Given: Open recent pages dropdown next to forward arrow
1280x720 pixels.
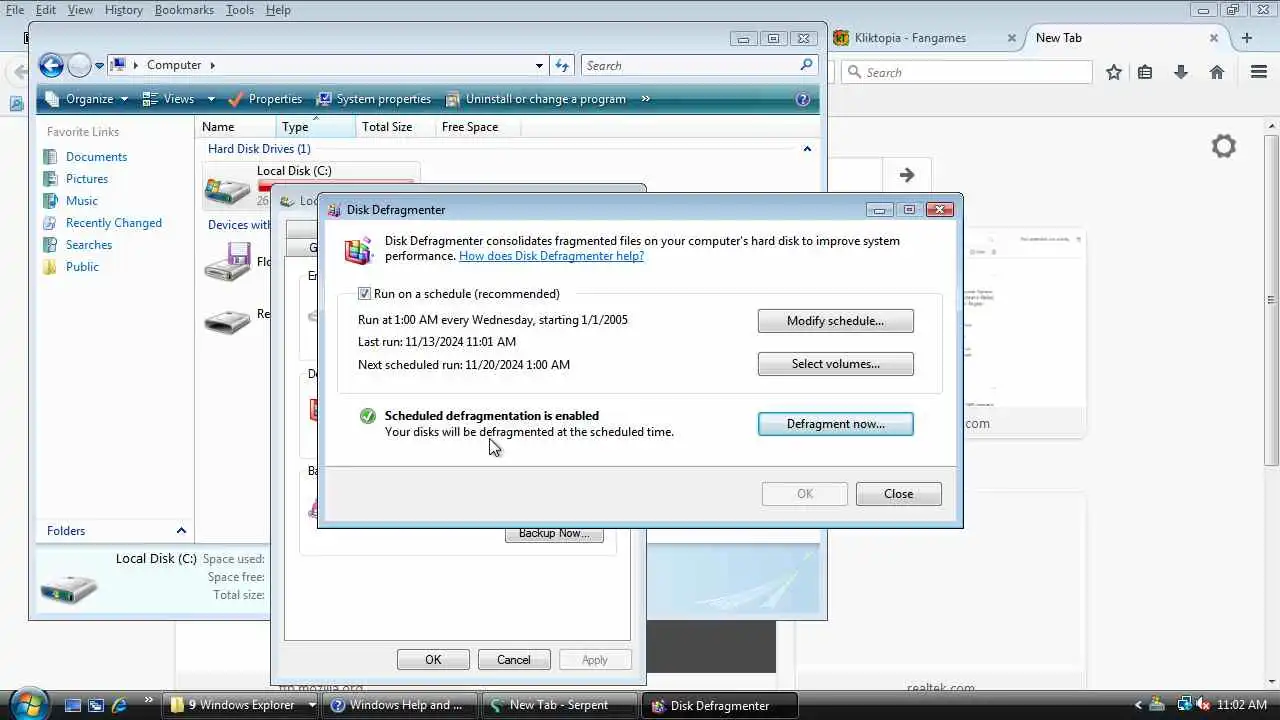Looking at the screenshot, I should (x=99, y=66).
